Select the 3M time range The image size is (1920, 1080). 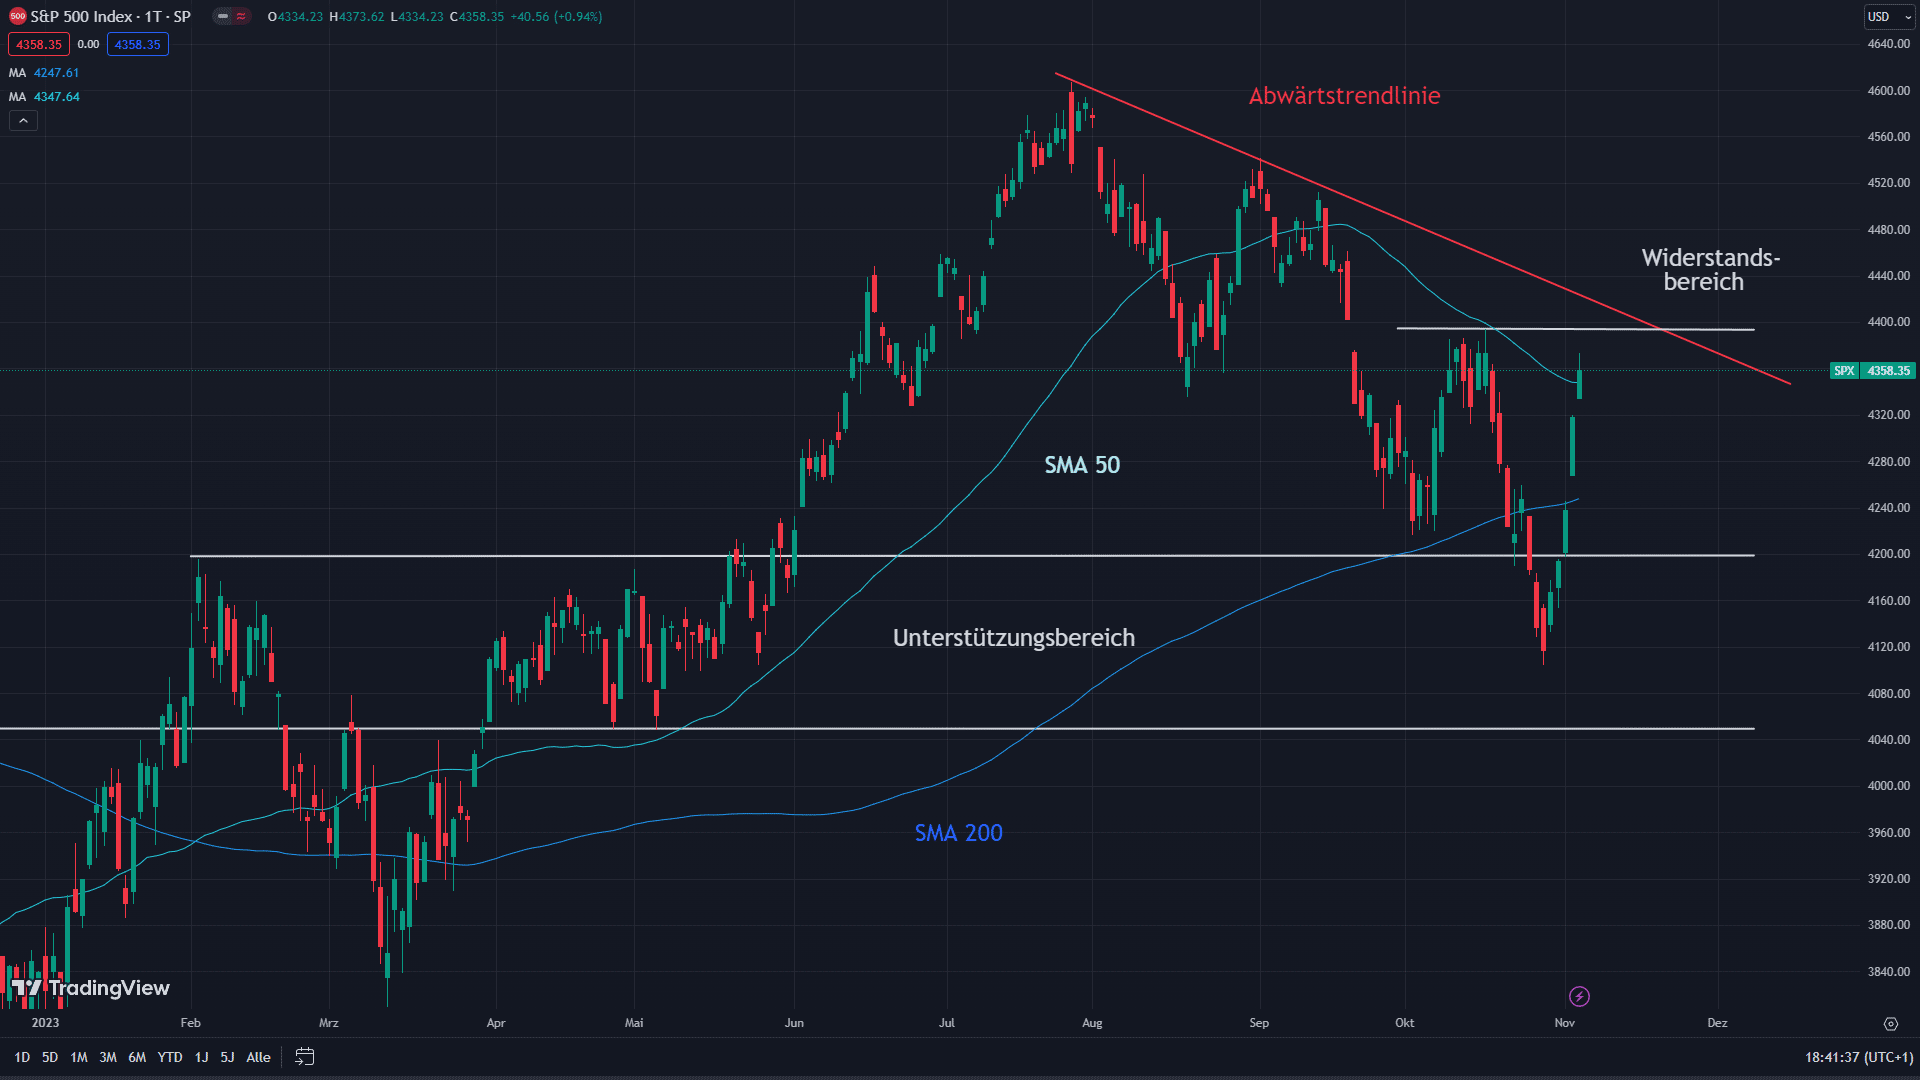point(108,1057)
